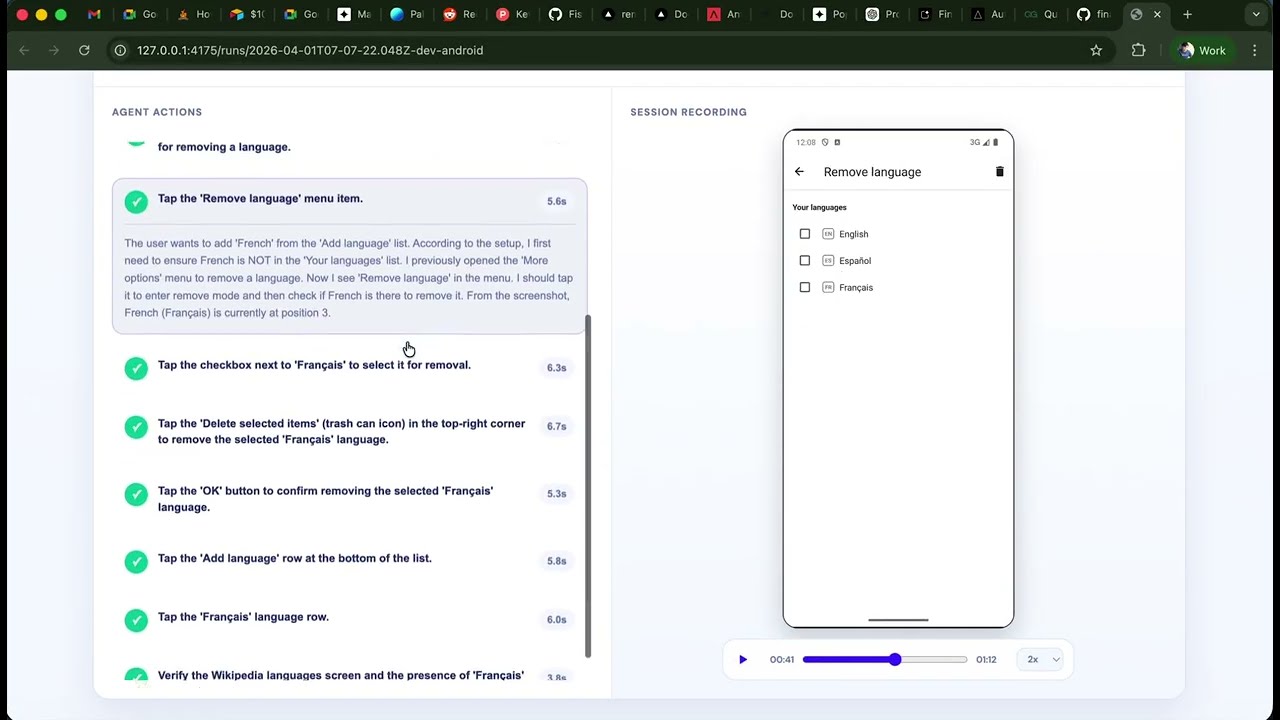
Task: Expand the "Tap the 'OK' button" step
Action: 349,499
